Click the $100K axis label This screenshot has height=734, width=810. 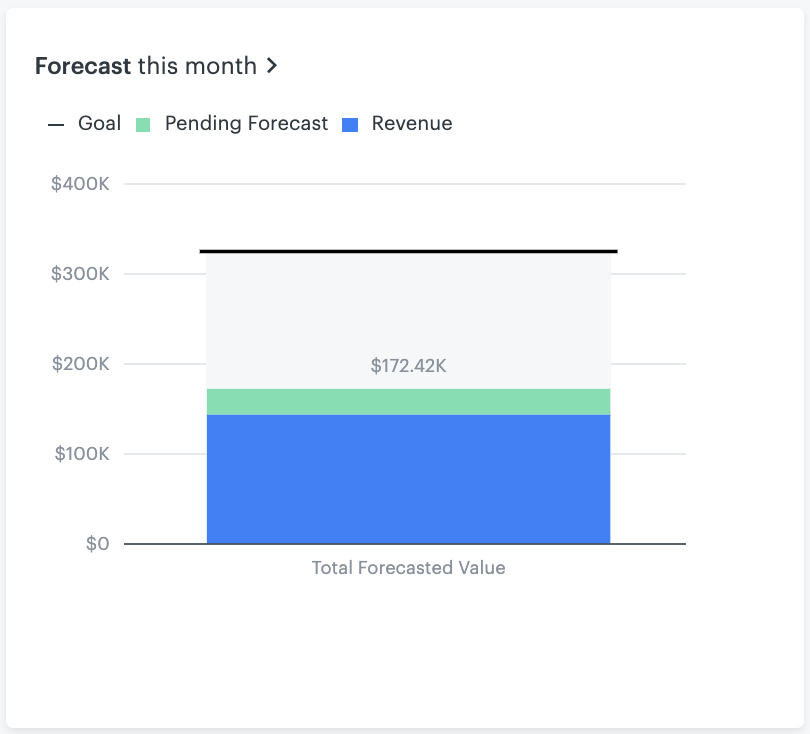(82, 454)
